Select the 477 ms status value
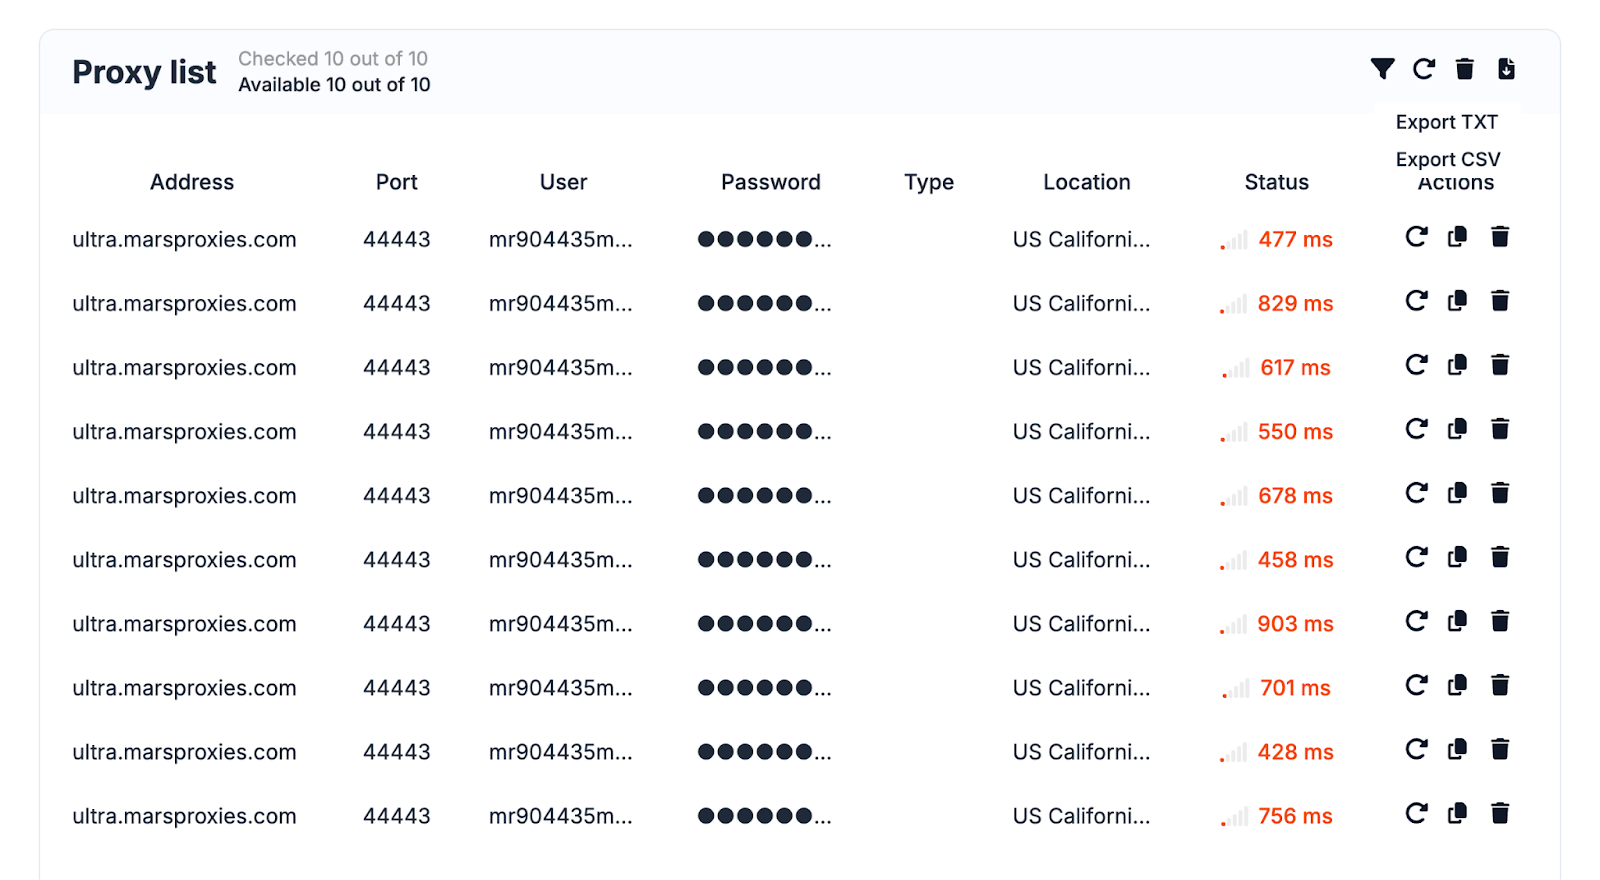The width and height of the screenshot is (1600, 880). pos(1296,240)
